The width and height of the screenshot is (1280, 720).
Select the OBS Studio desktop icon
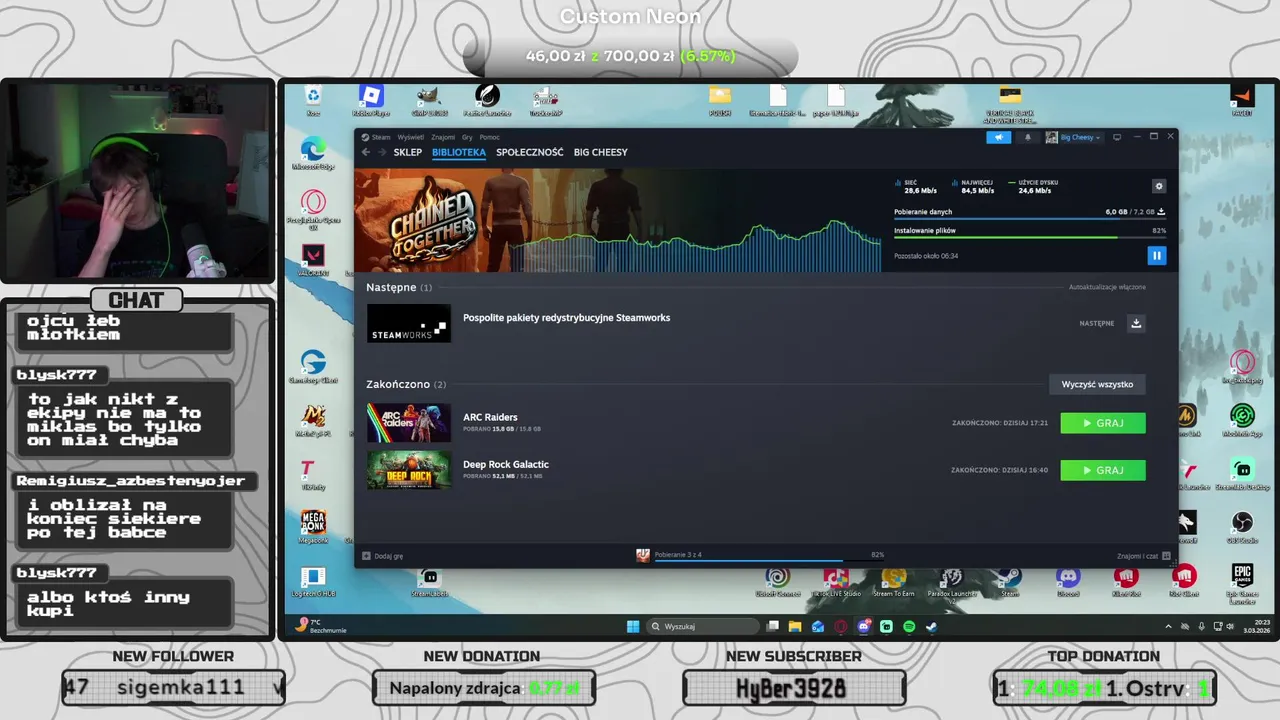1242,527
